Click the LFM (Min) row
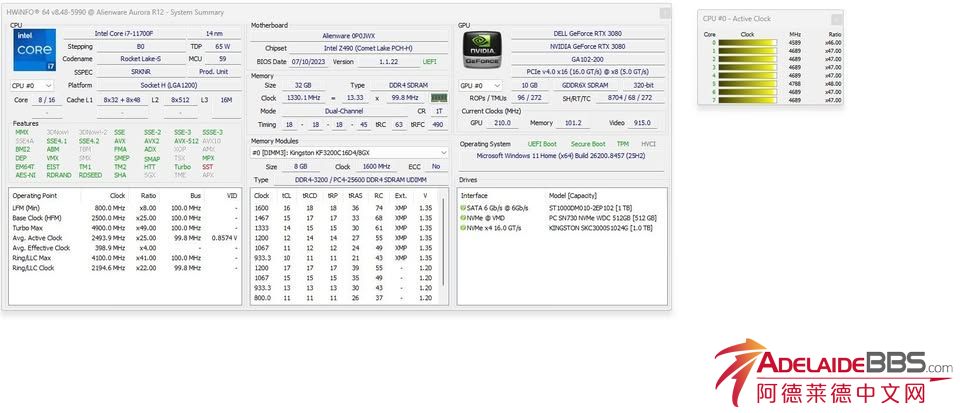960x413 pixels. point(125,208)
